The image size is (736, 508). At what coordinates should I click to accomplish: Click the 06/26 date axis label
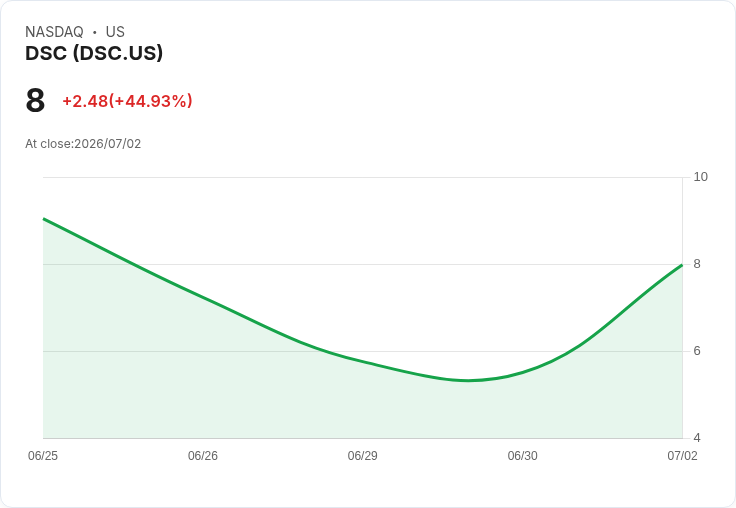point(203,456)
